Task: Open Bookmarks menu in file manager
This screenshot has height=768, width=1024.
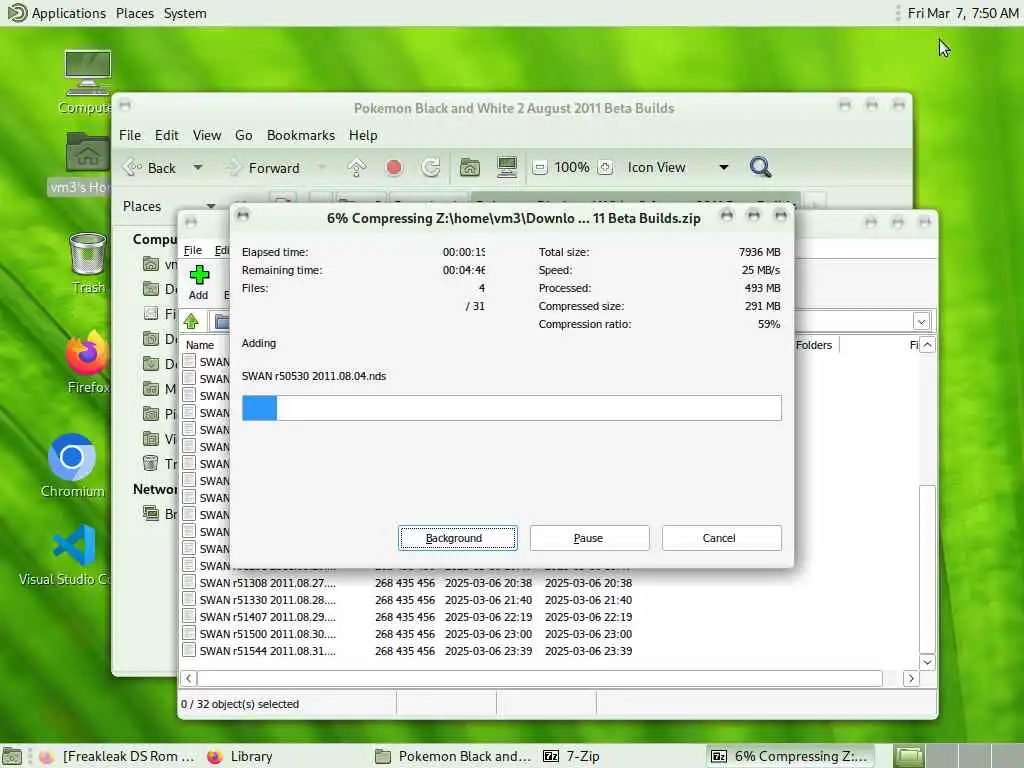Action: (x=300, y=135)
